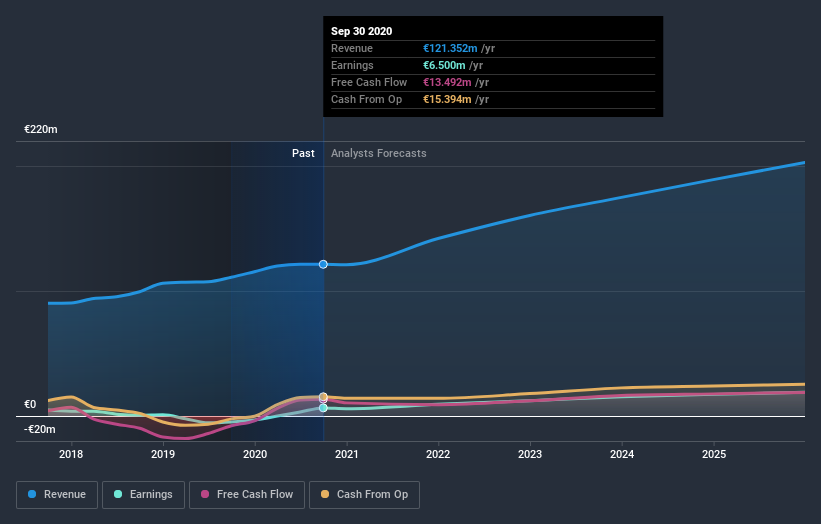Click the Cash From Op label in tooltip
This screenshot has height=524, width=821.
coord(367,99)
